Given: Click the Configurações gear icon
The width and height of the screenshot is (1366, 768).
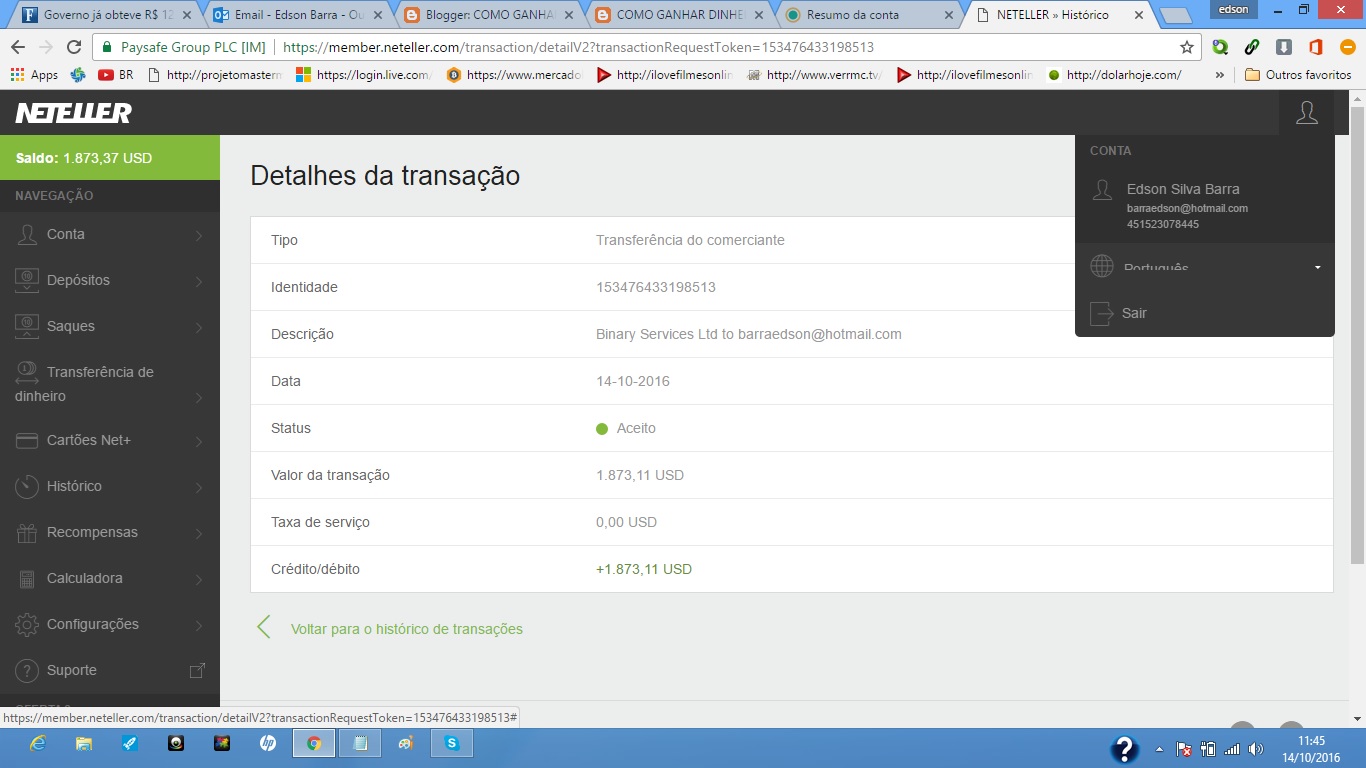Looking at the screenshot, I should pyautogui.click(x=27, y=624).
